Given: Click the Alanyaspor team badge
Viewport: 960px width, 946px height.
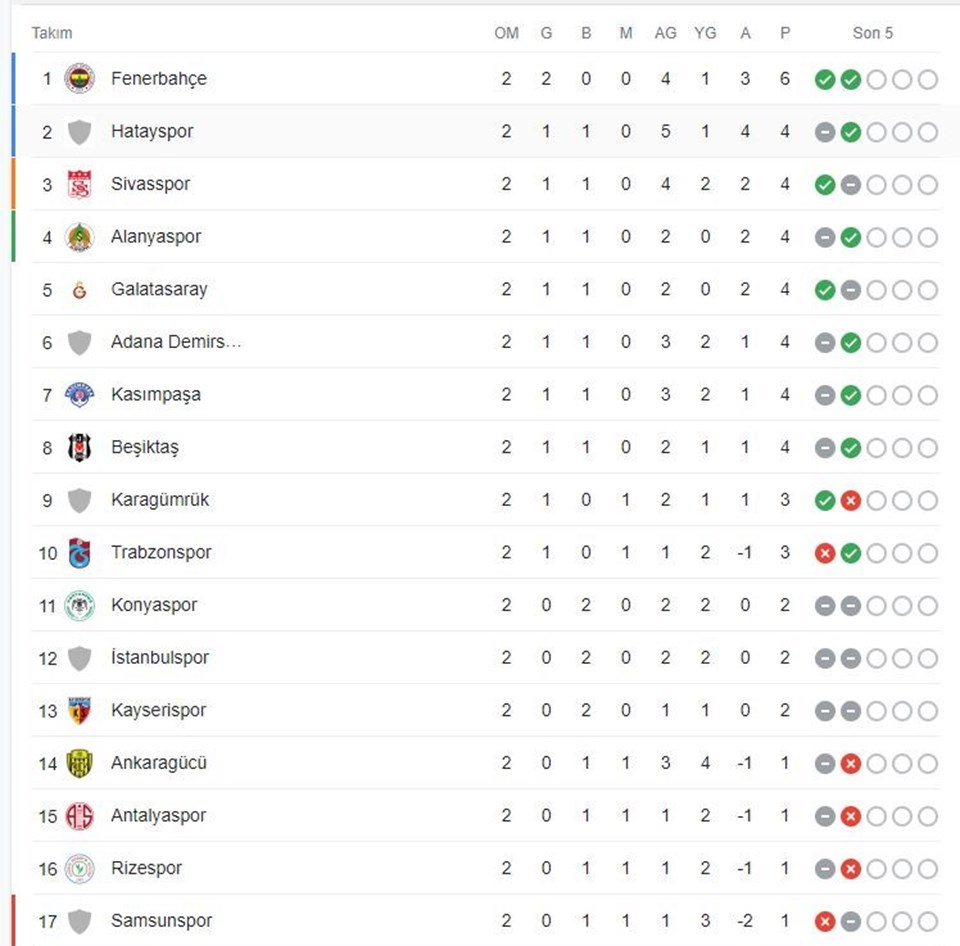Looking at the screenshot, I should (80, 237).
